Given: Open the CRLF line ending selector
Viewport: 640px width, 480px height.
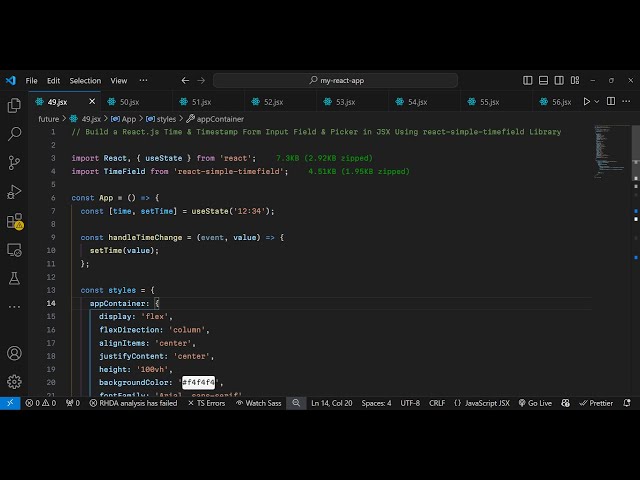Looking at the screenshot, I should point(437,403).
